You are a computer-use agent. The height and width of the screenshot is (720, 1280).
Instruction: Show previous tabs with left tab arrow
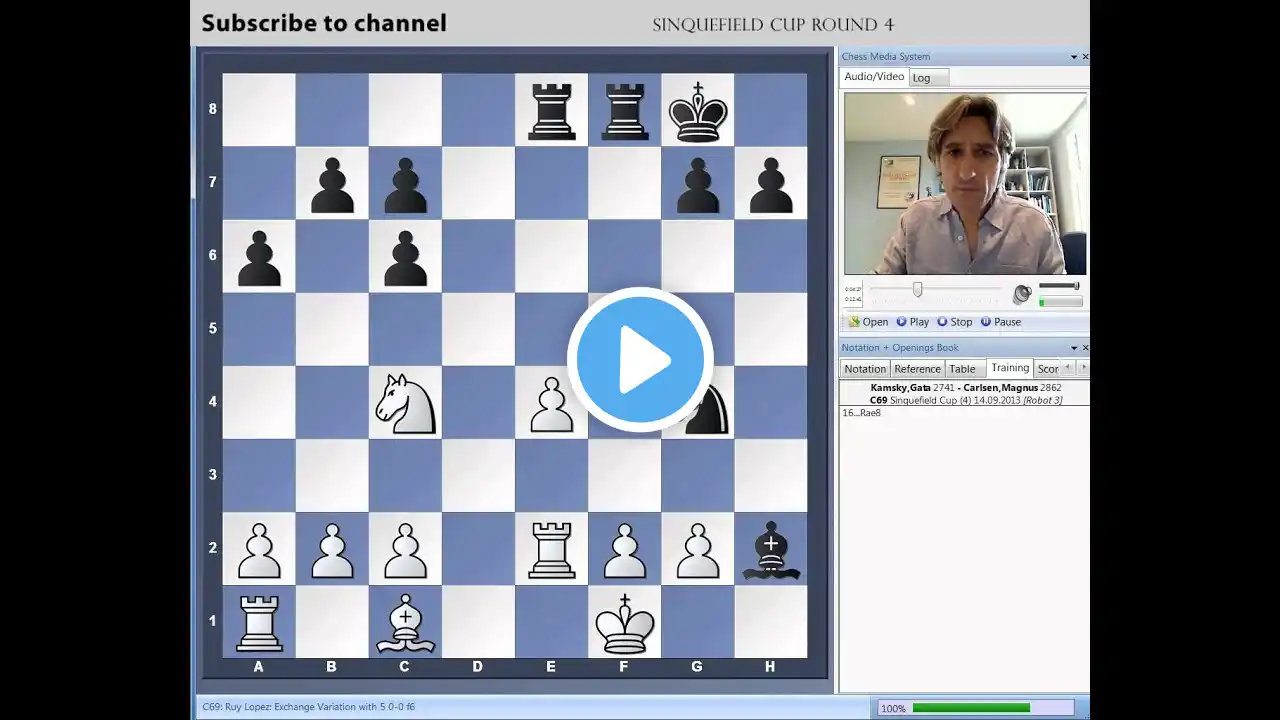click(1068, 368)
